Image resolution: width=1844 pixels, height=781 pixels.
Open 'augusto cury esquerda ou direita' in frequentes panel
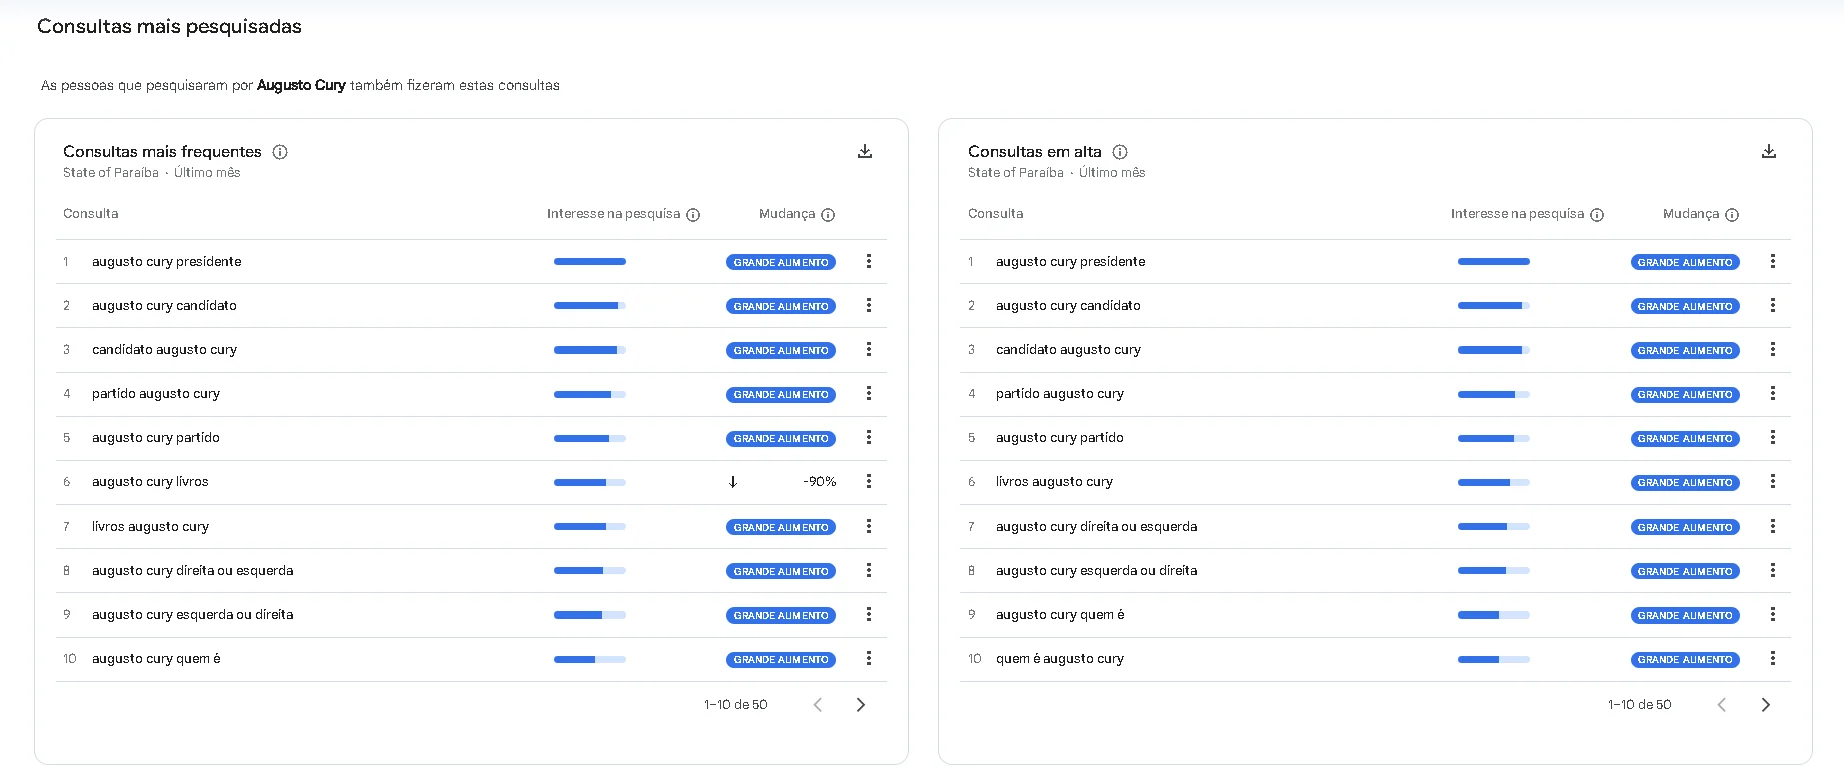click(192, 615)
